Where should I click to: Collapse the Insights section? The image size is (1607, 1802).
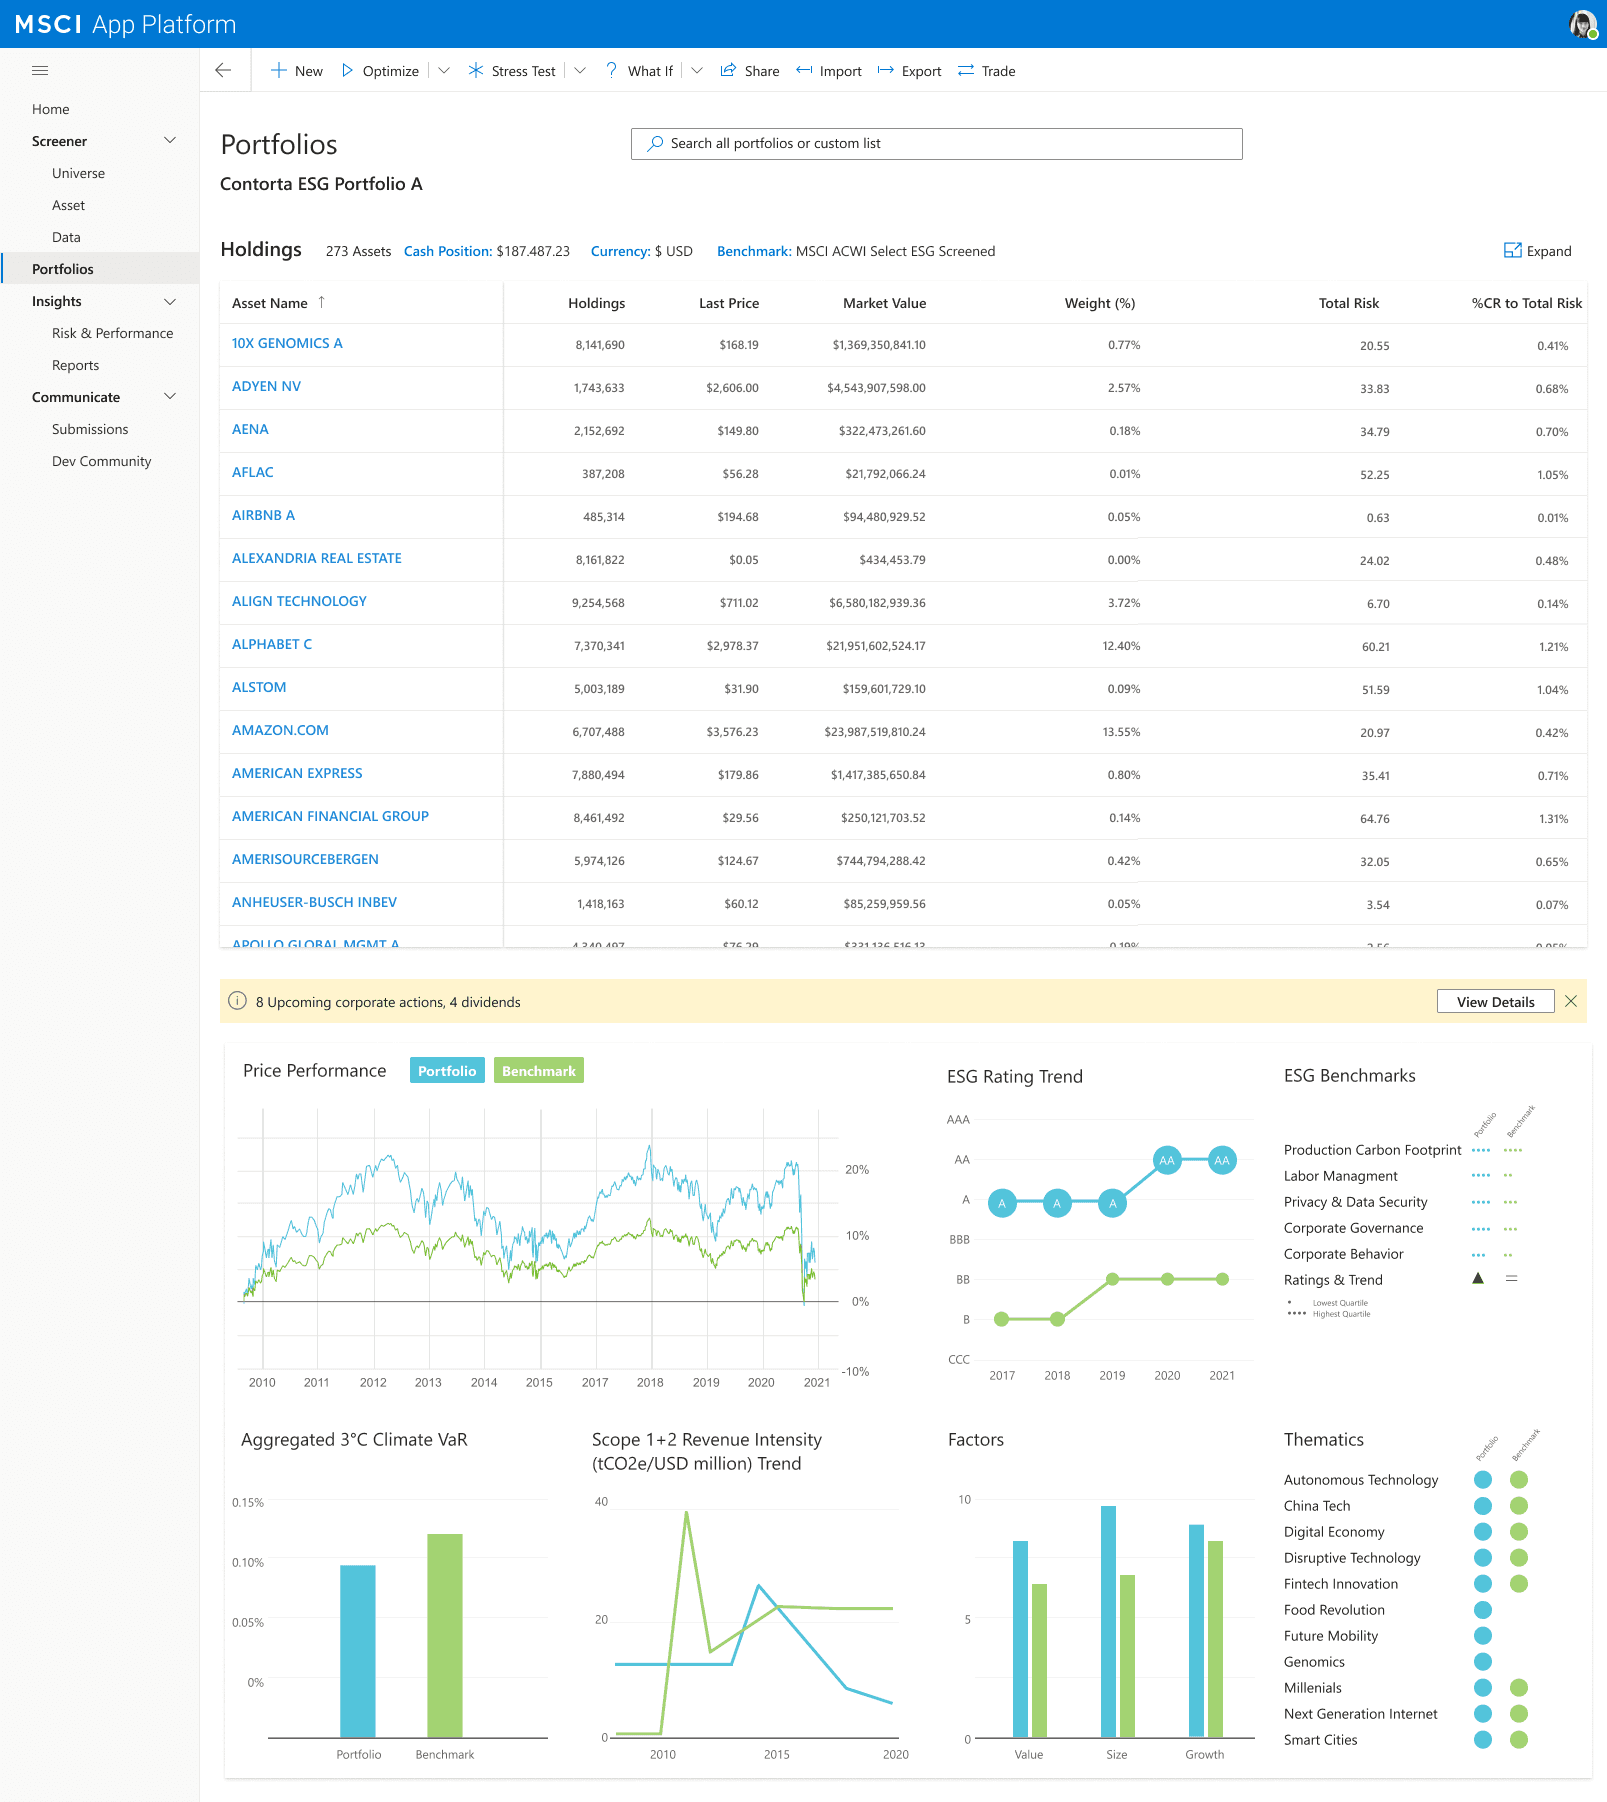(170, 301)
